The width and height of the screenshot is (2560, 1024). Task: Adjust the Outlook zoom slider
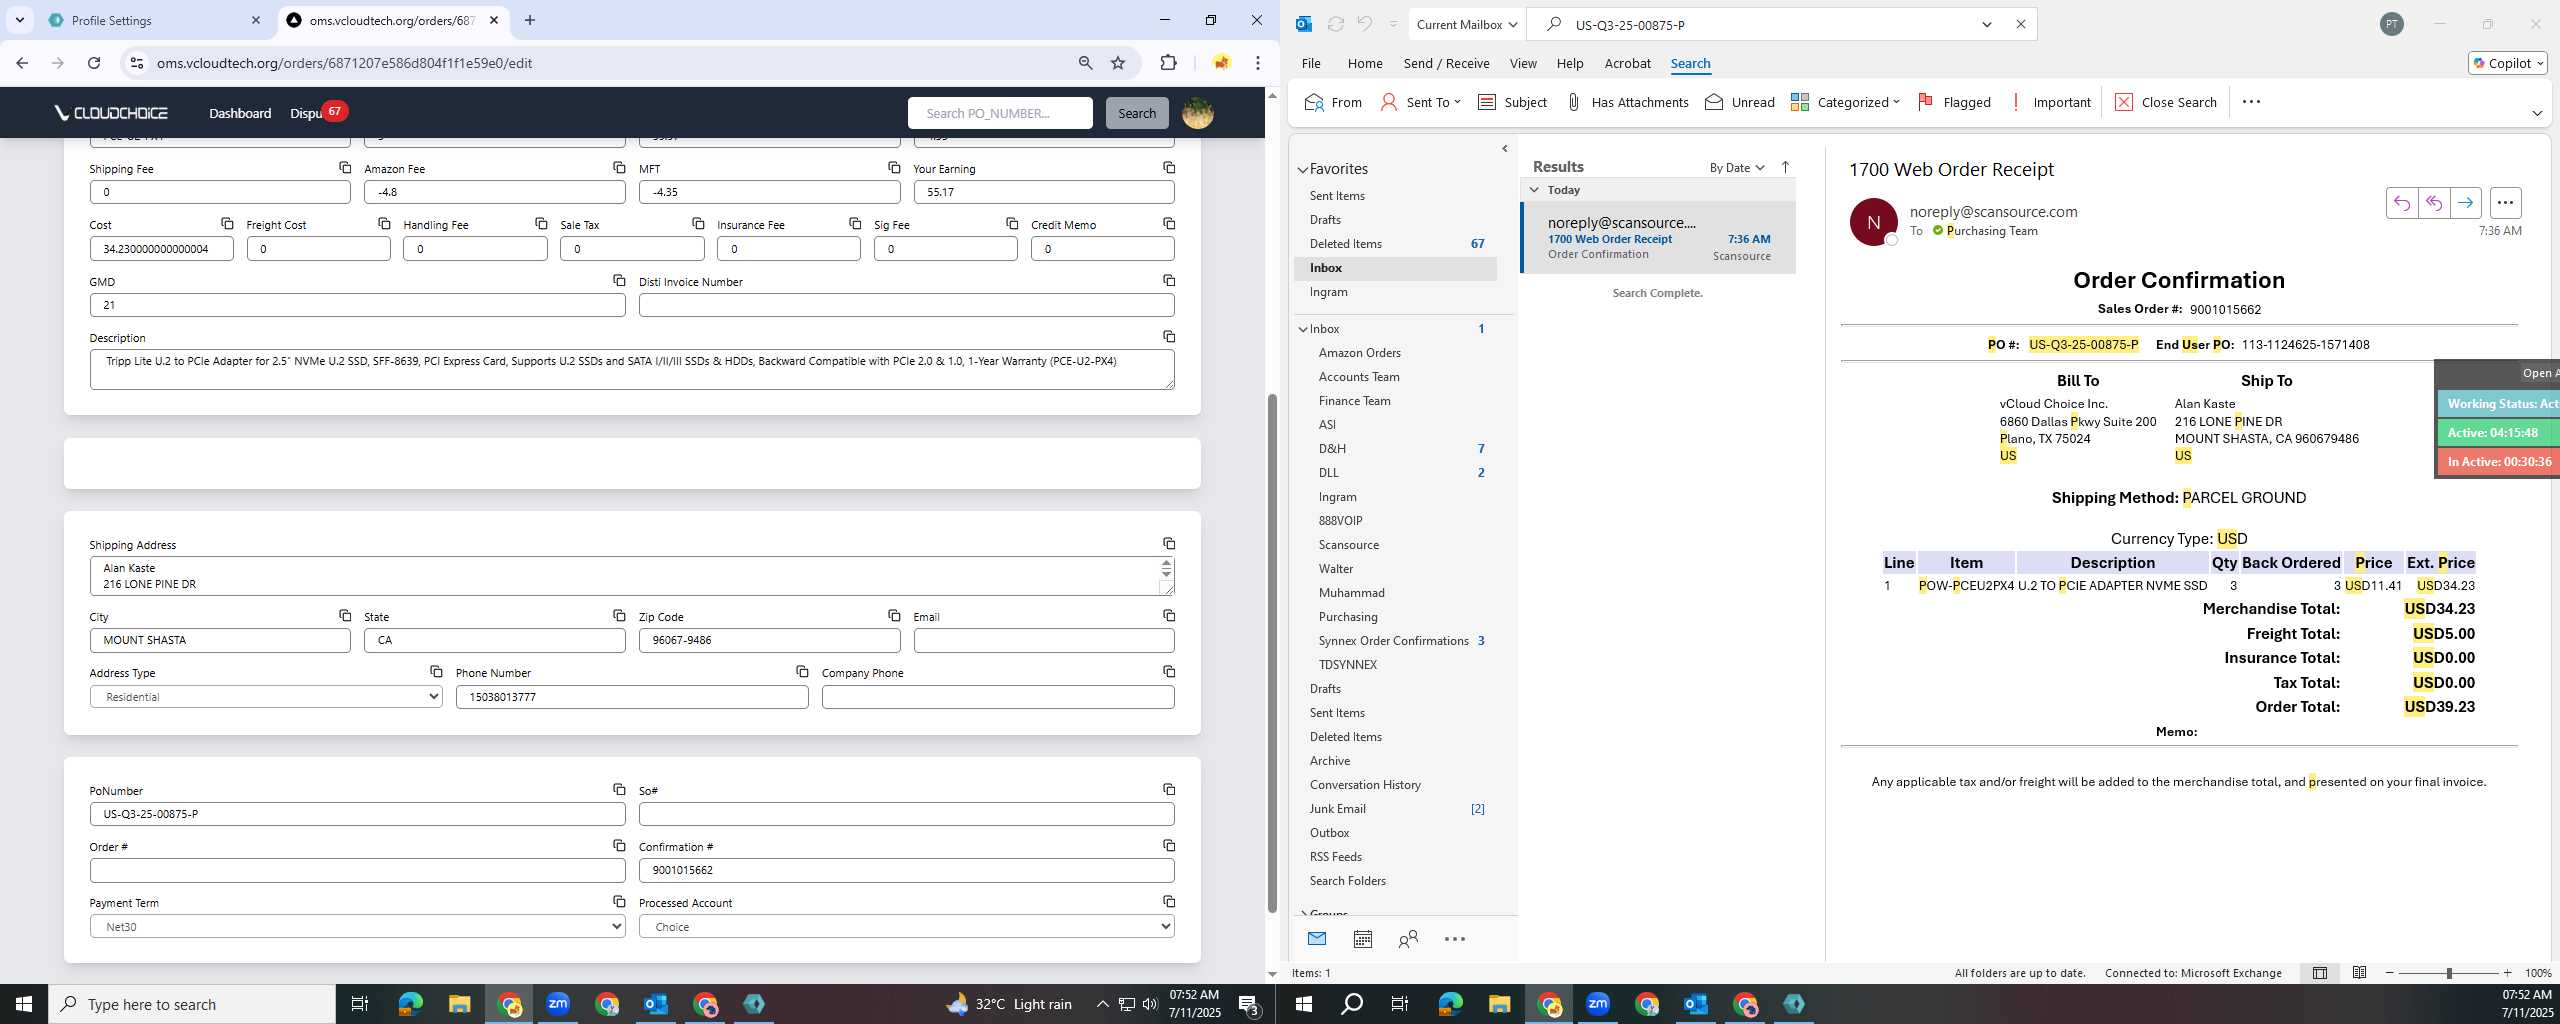click(2449, 973)
